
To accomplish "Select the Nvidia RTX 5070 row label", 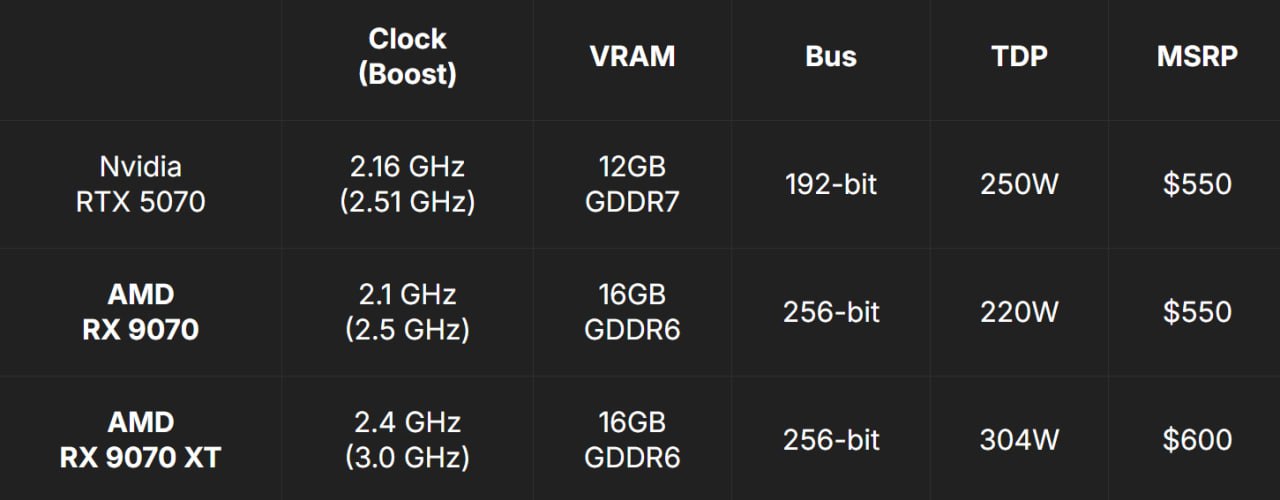I will pyautogui.click(x=141, y=184).
